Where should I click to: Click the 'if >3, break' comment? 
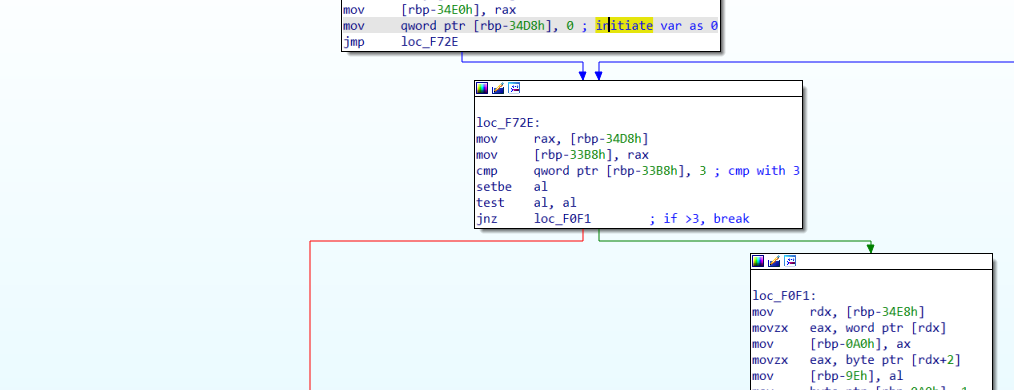(706, 219)
